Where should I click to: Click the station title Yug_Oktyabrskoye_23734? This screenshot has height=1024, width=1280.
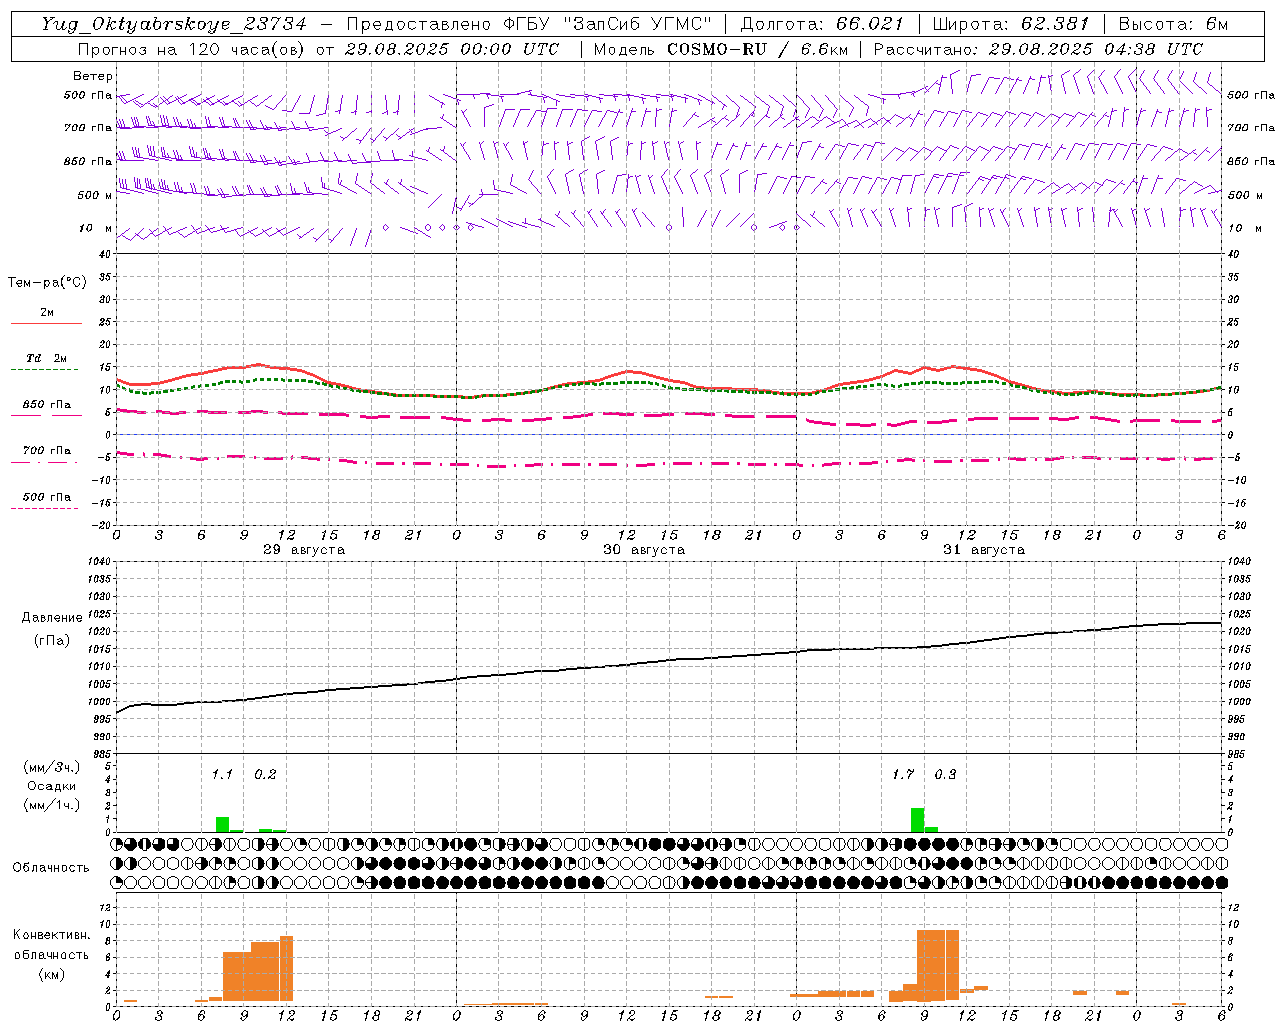[174, 24]
